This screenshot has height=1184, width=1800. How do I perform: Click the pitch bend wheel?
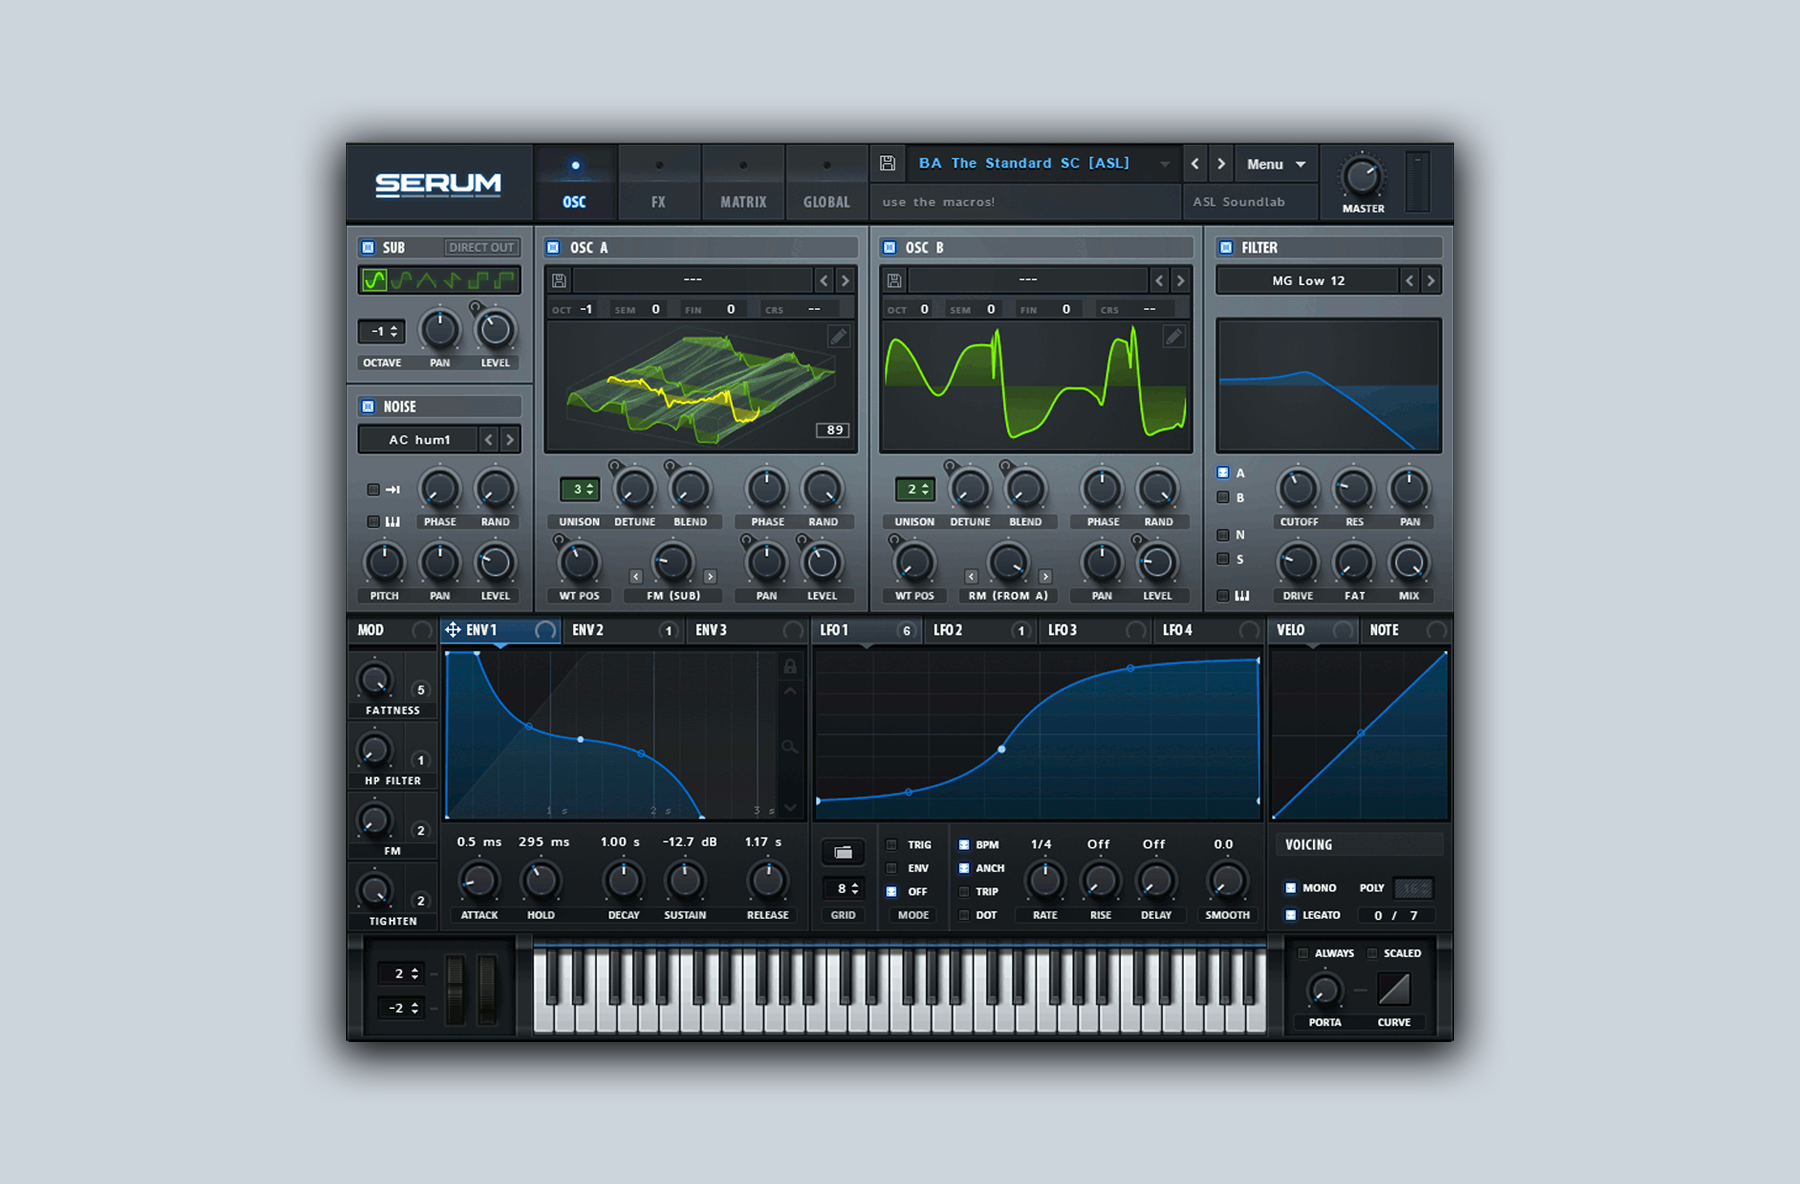point(456,989)
